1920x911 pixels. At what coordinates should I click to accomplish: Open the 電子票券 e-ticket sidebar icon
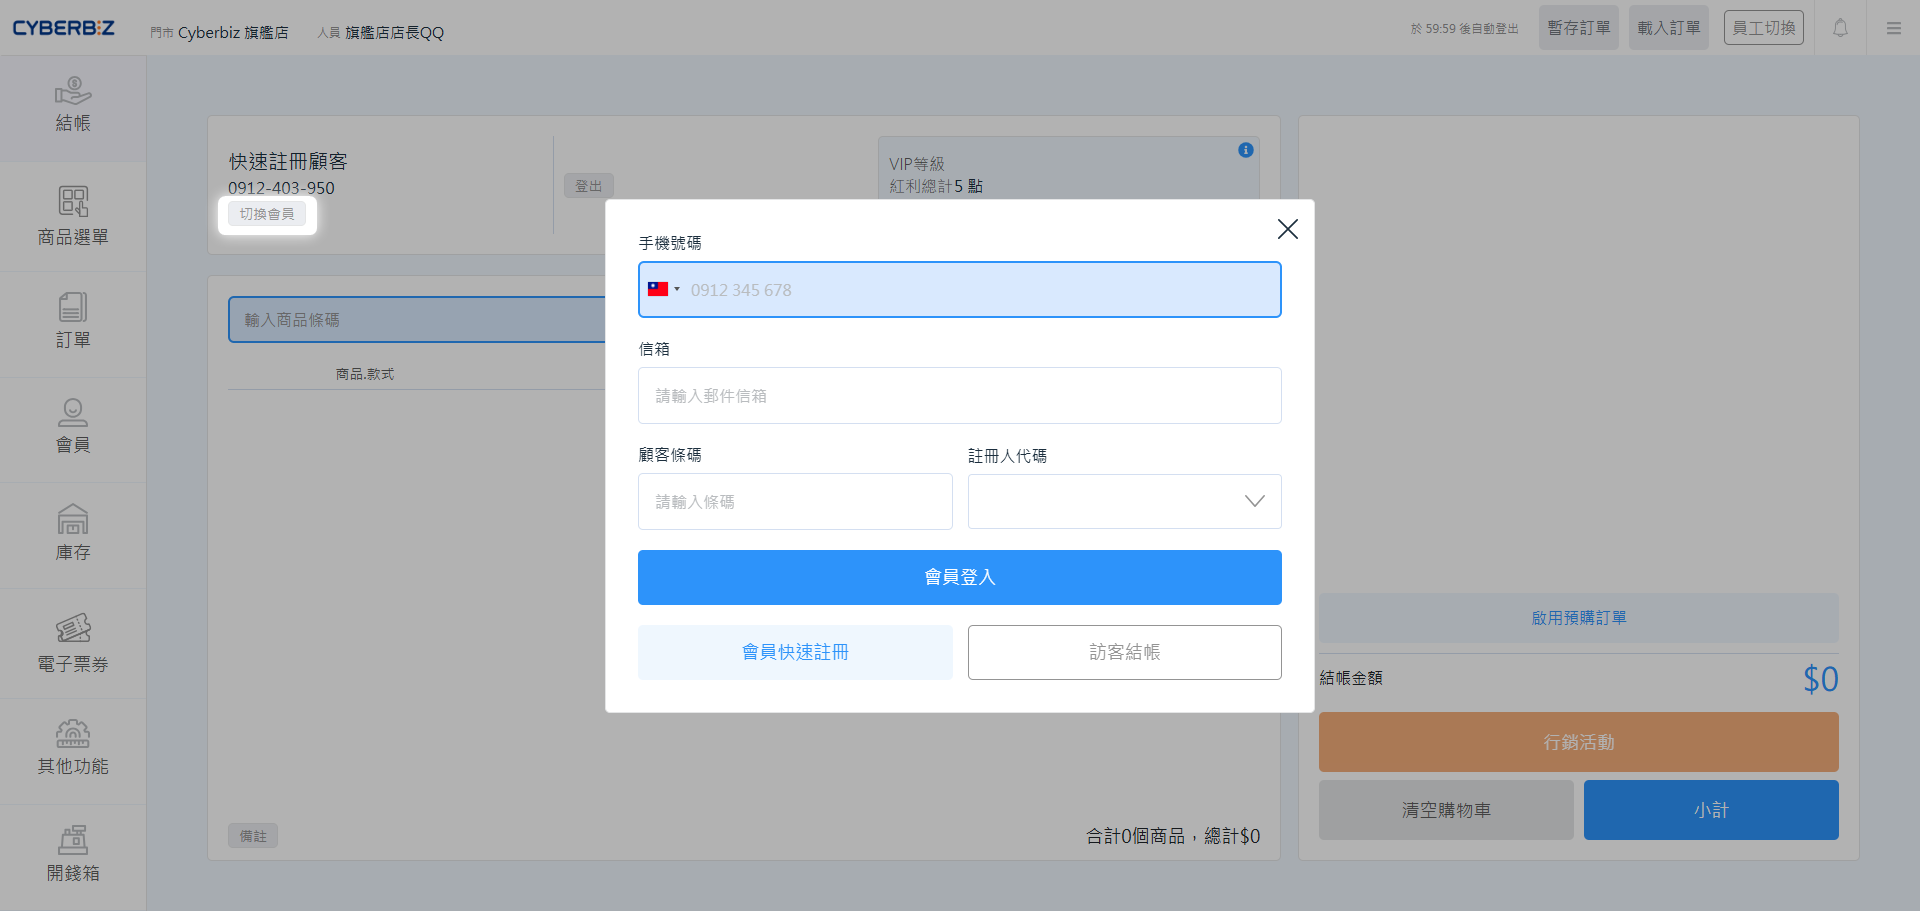73,642
